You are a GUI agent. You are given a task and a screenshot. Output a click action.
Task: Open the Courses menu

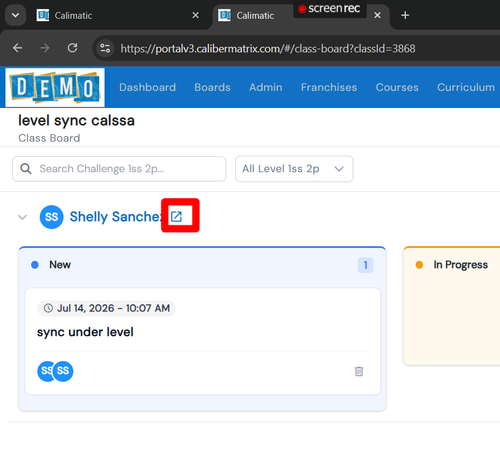tap(397, 87)
